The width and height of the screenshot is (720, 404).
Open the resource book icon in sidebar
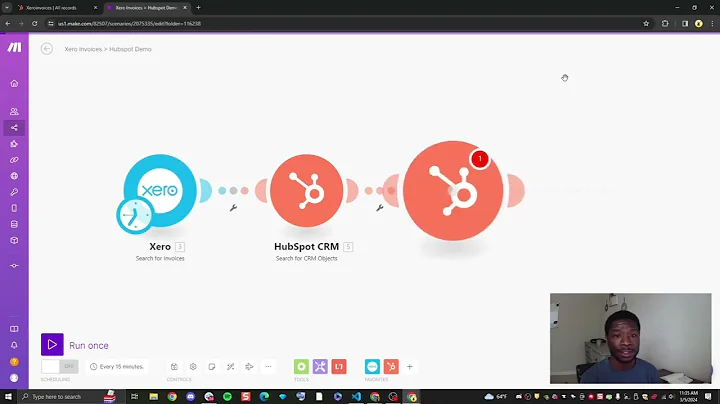point(14,329)
